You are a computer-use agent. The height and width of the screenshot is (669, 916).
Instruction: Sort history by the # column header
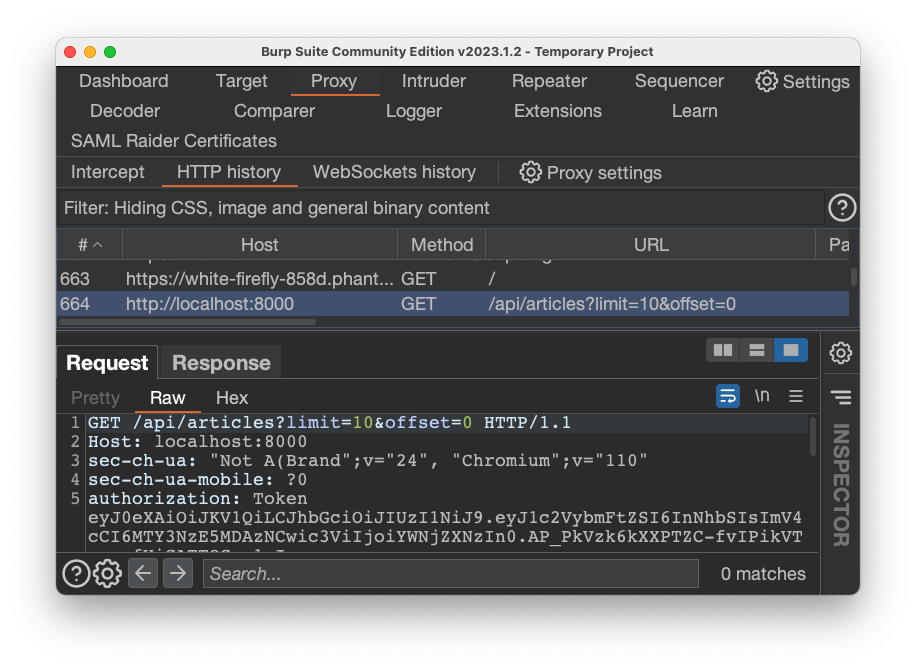pyautogui.click(x=89, y=245)
